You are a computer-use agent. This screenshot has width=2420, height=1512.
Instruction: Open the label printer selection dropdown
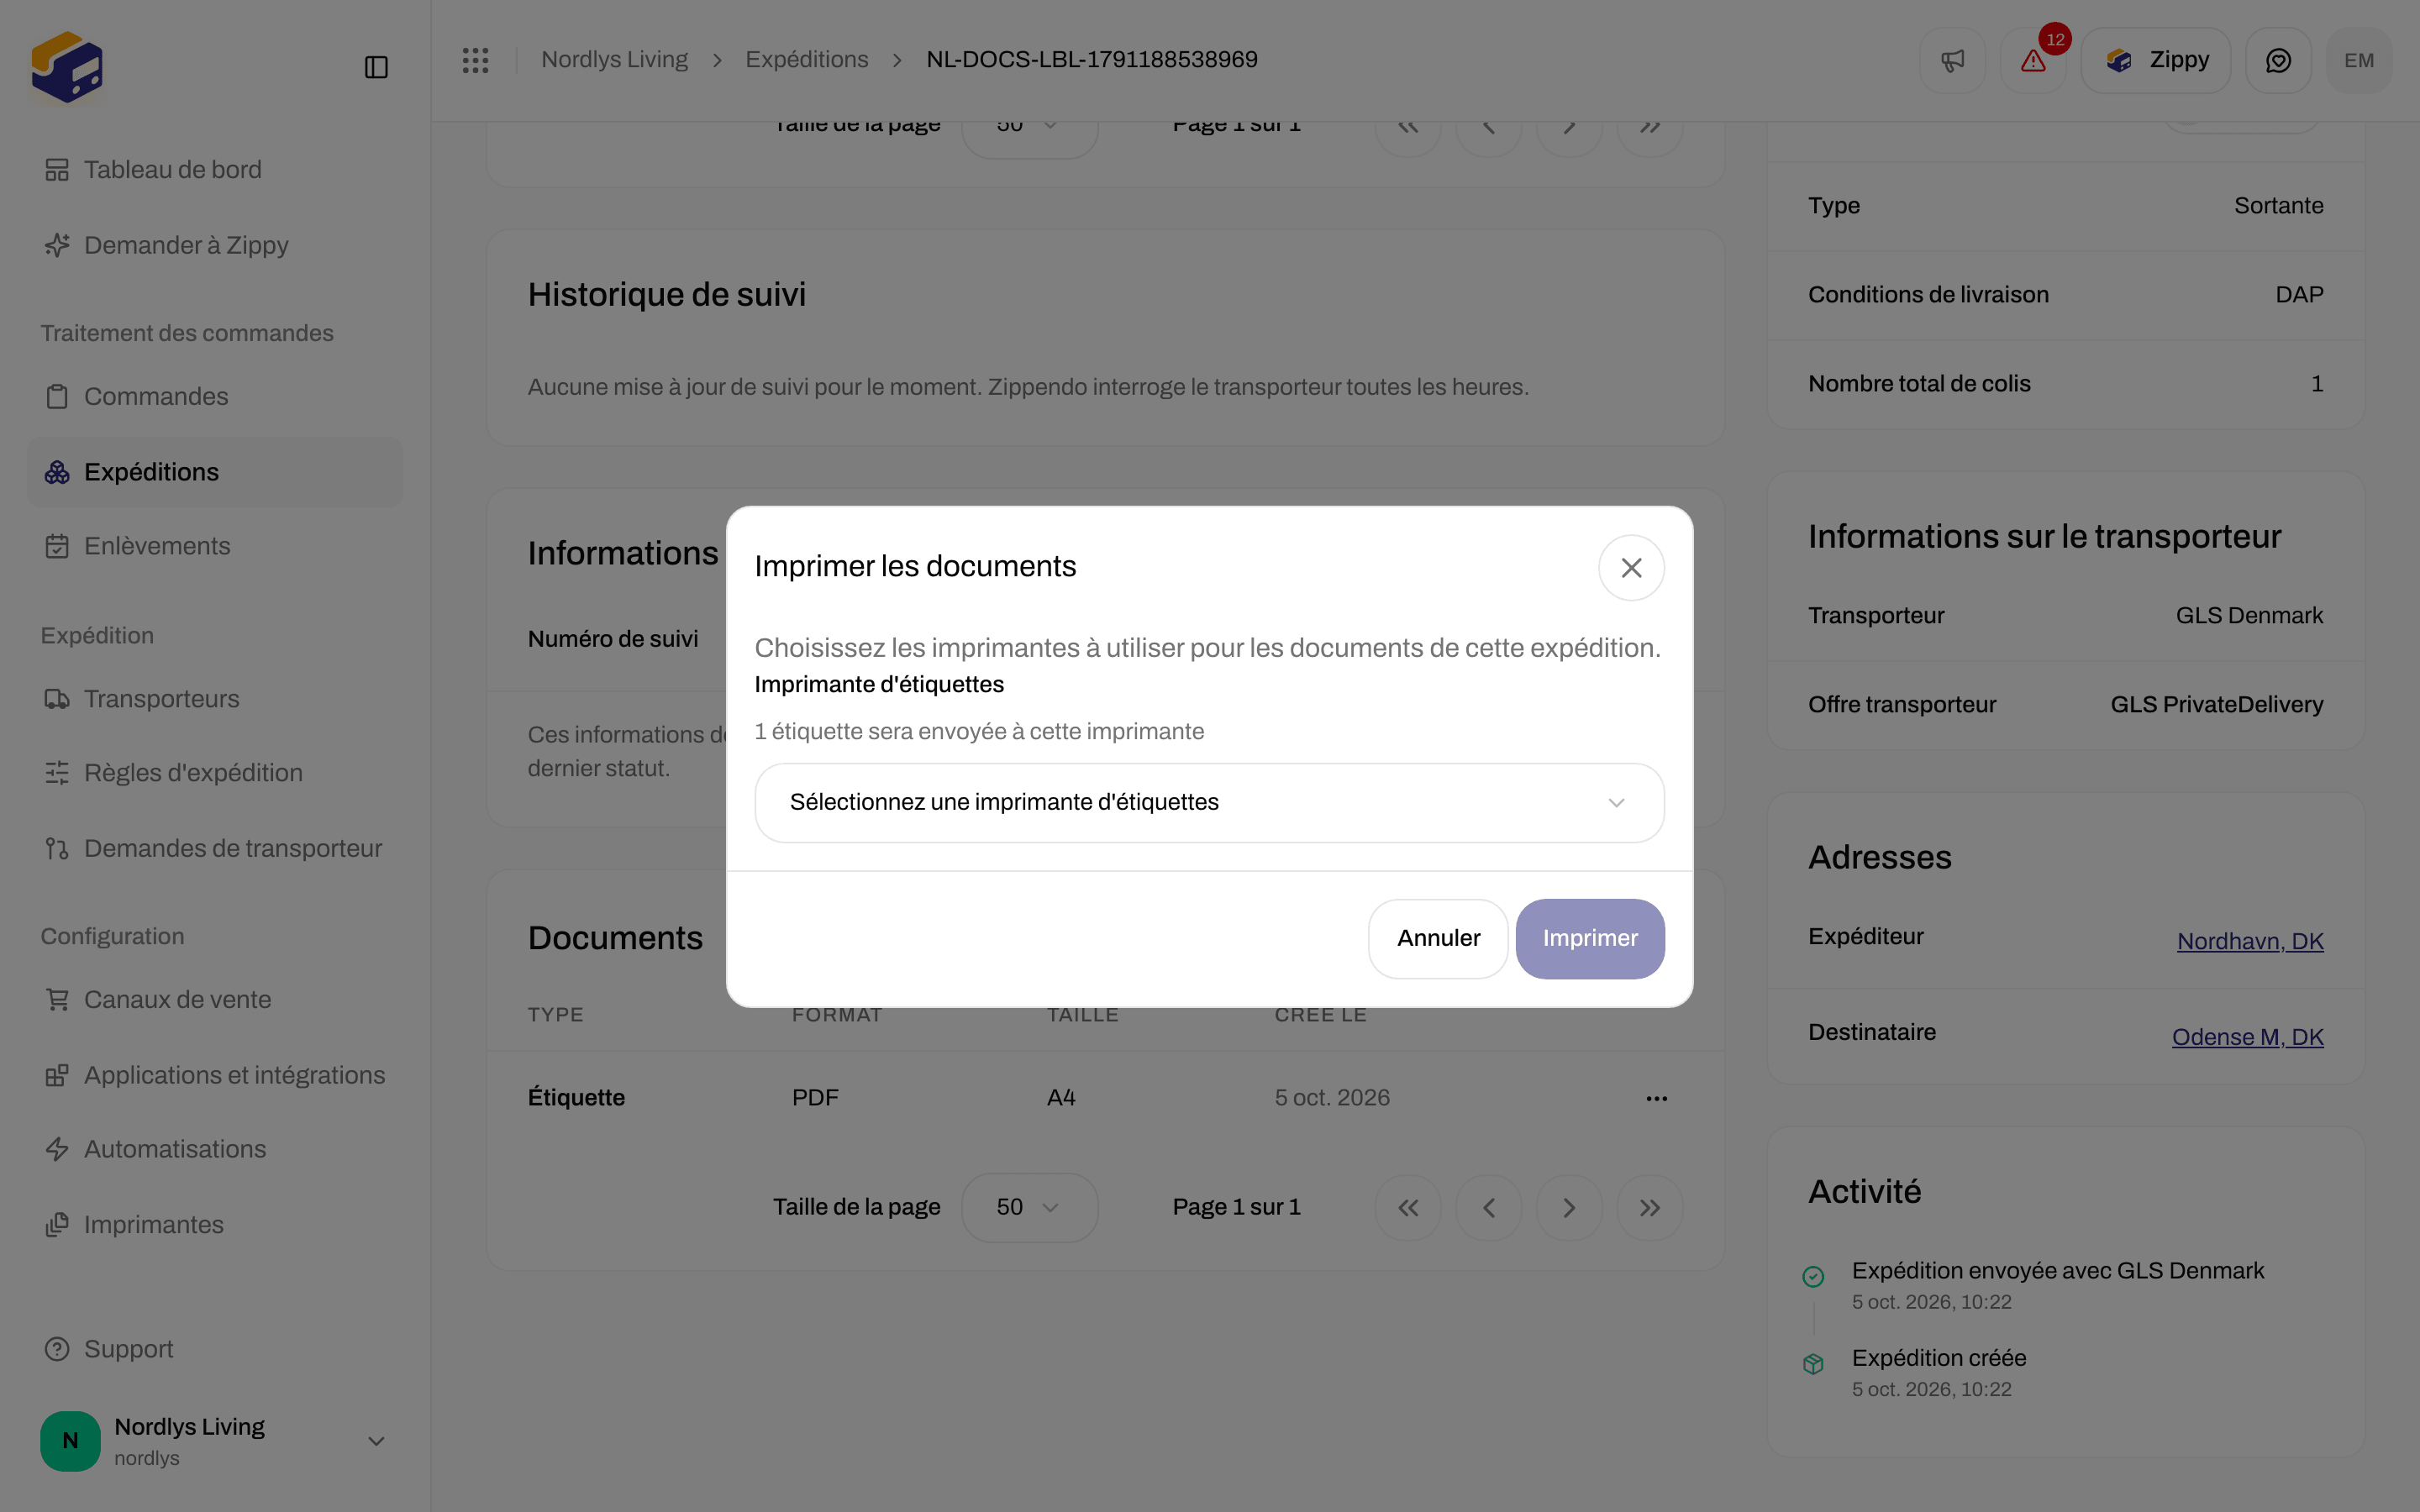(1209, 802)
